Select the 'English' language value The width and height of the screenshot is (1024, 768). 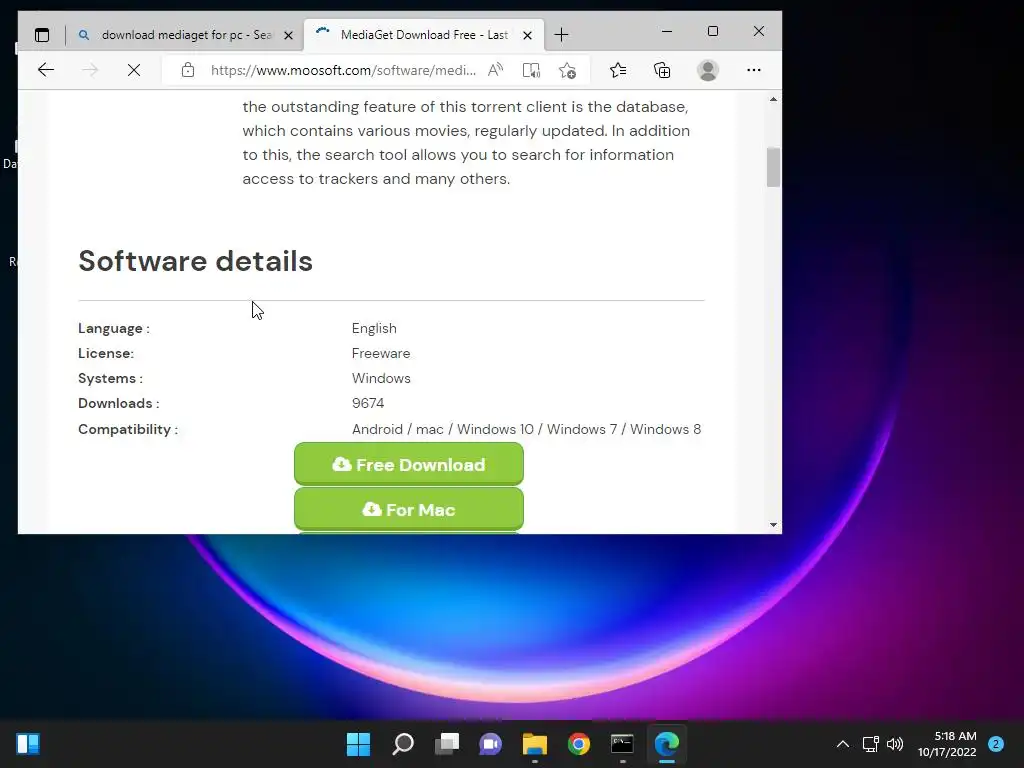coord(374,328)
